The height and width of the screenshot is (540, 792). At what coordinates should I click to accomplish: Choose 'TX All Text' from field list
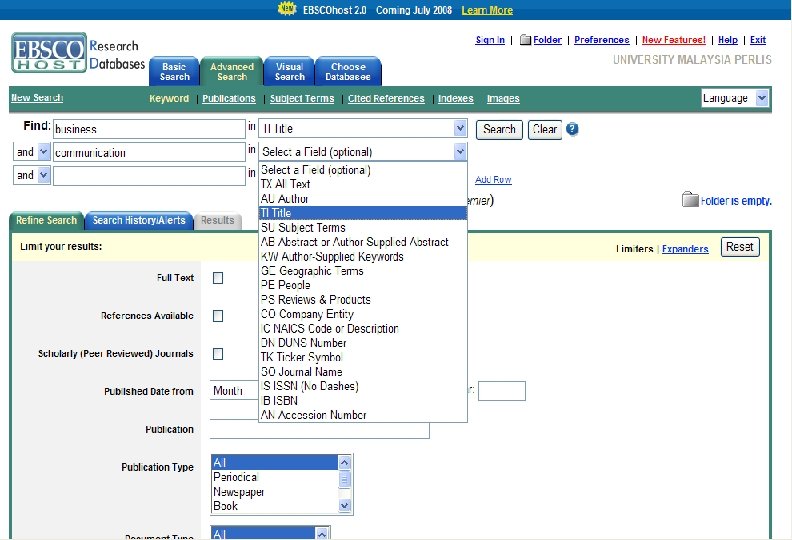362,184
